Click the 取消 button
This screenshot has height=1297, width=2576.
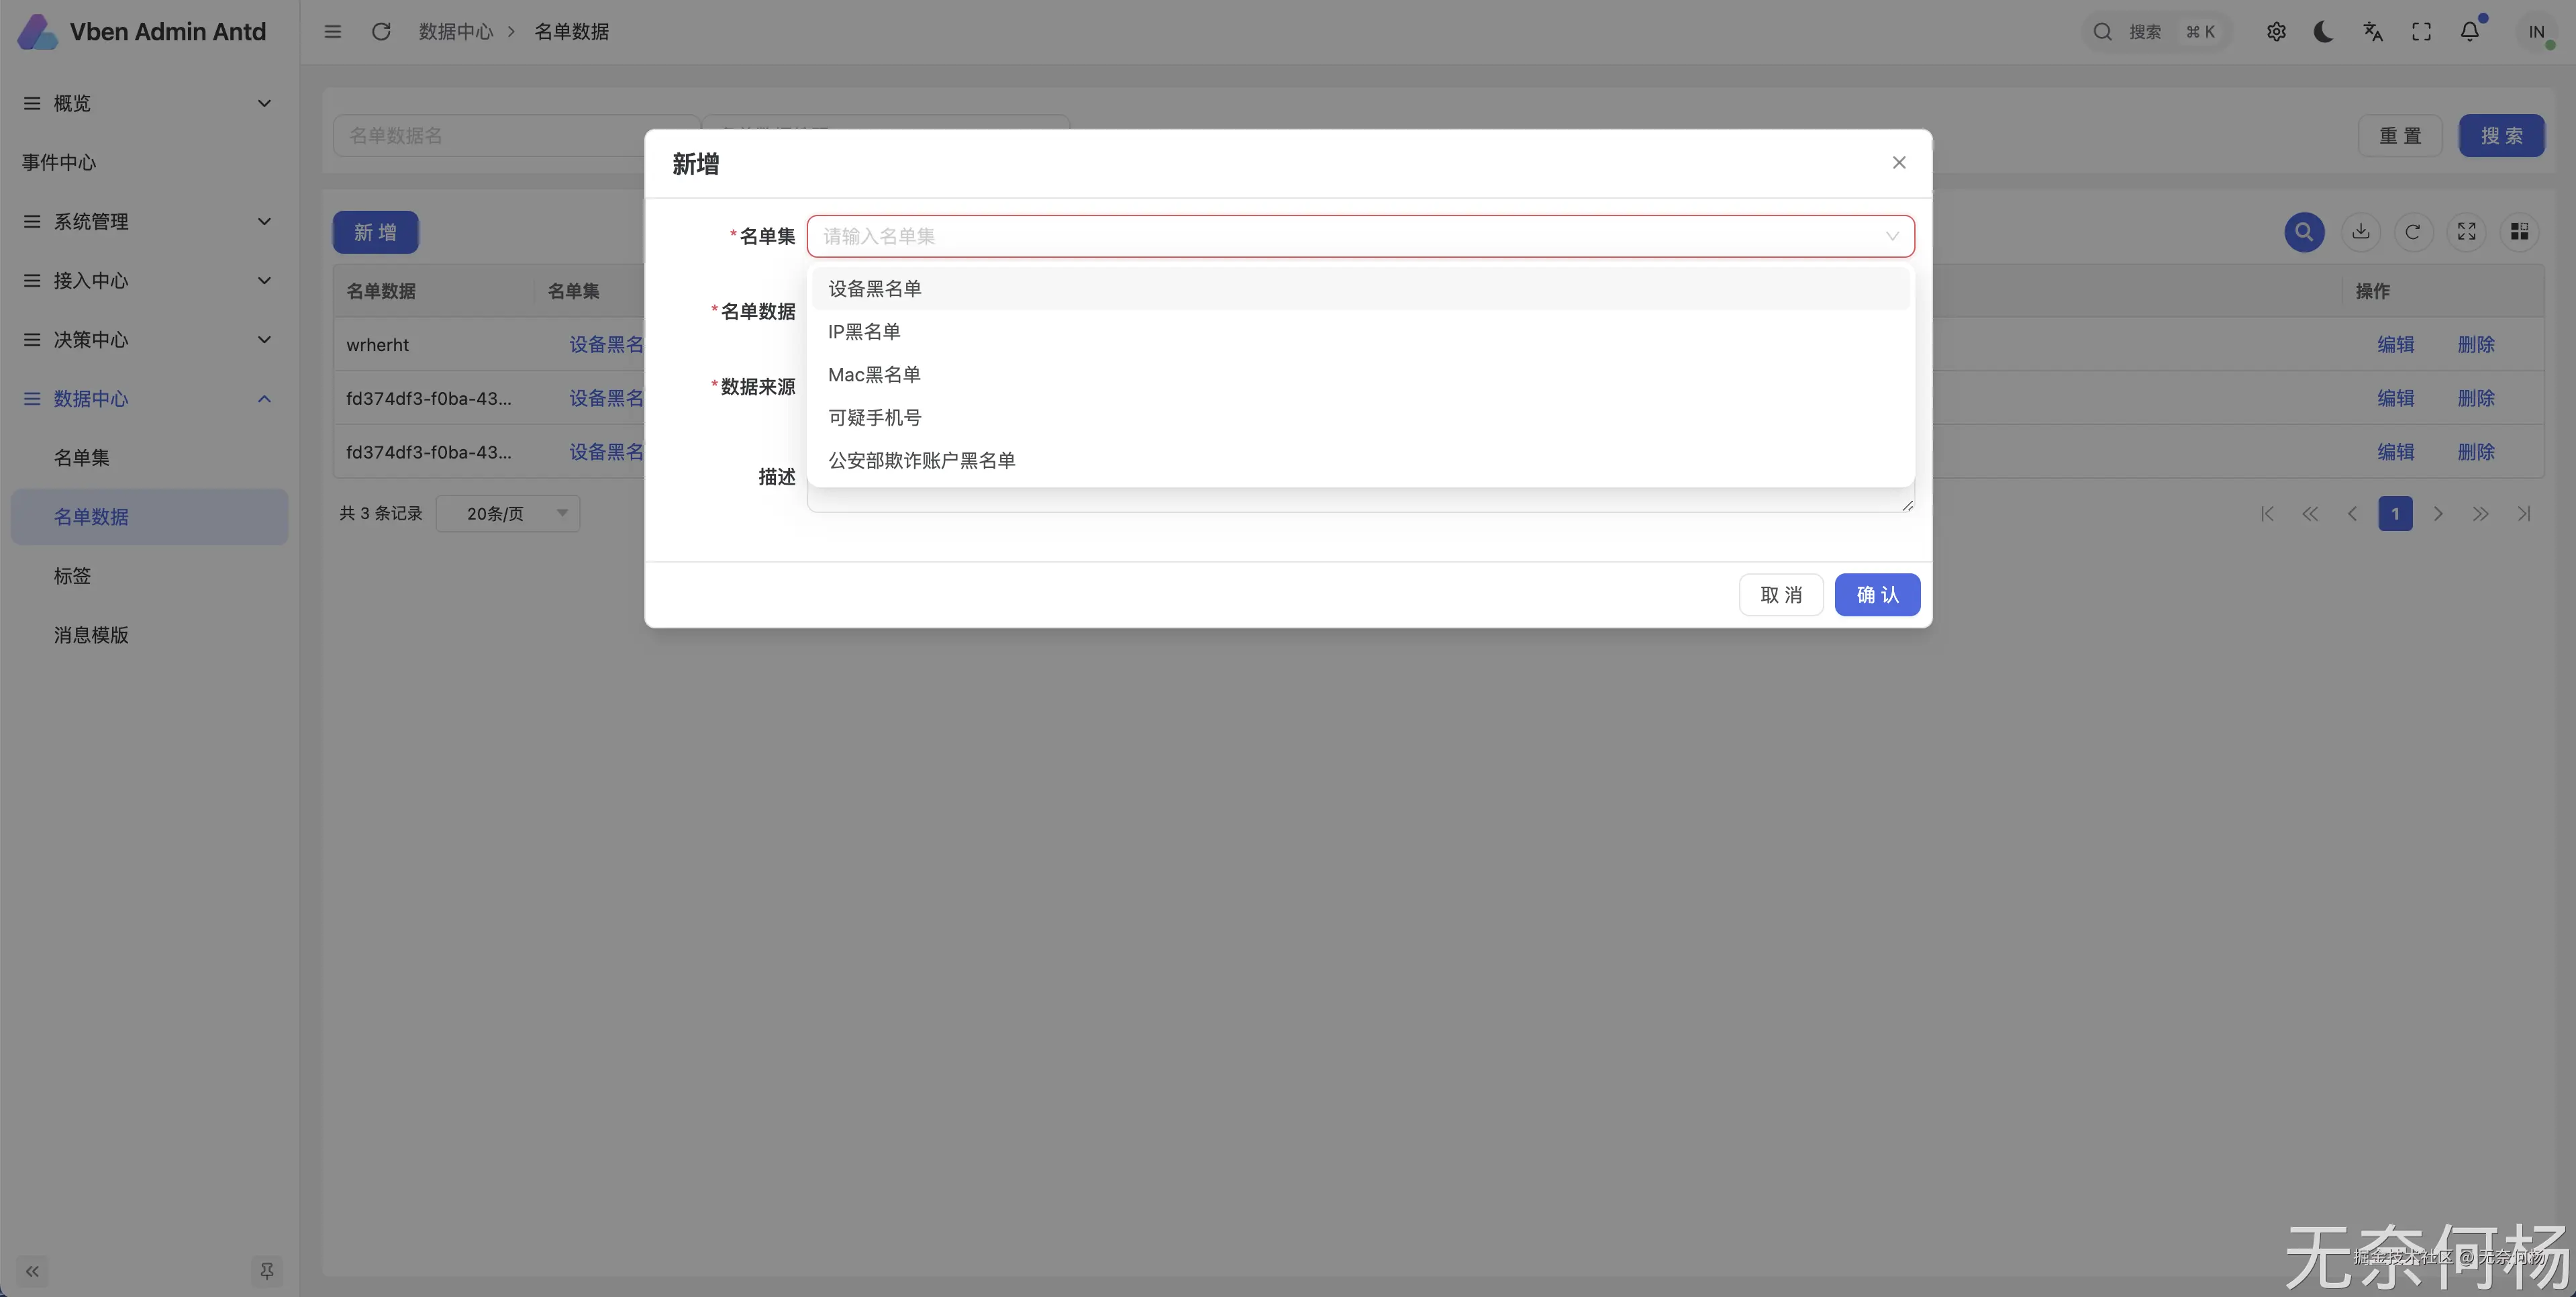(1780, 595)
